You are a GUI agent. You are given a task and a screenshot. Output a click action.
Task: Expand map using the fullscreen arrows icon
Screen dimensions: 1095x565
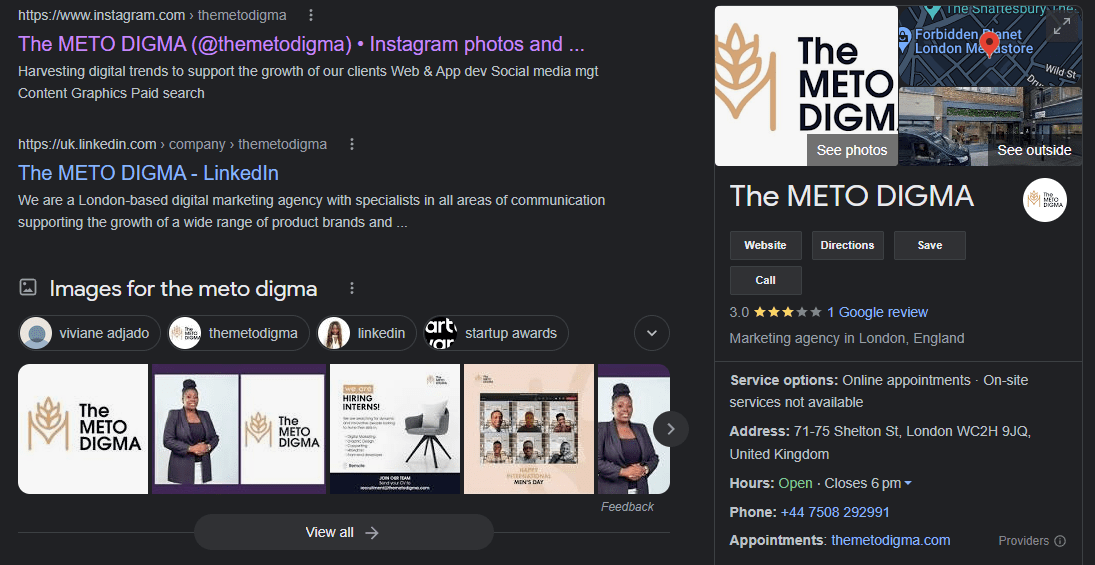(1061, 27)
